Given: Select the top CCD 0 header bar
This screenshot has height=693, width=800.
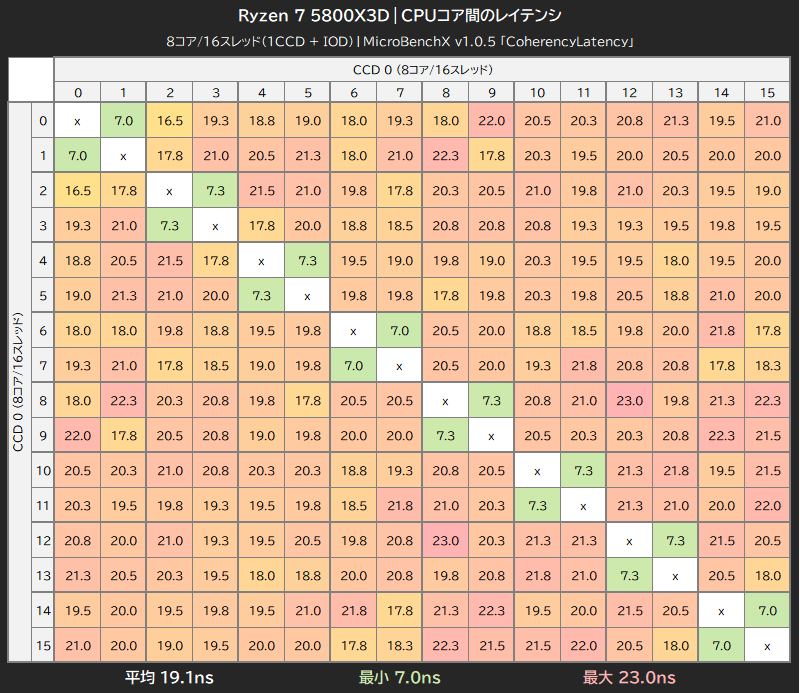Looking at the screenshot, I should coord(422,69).
